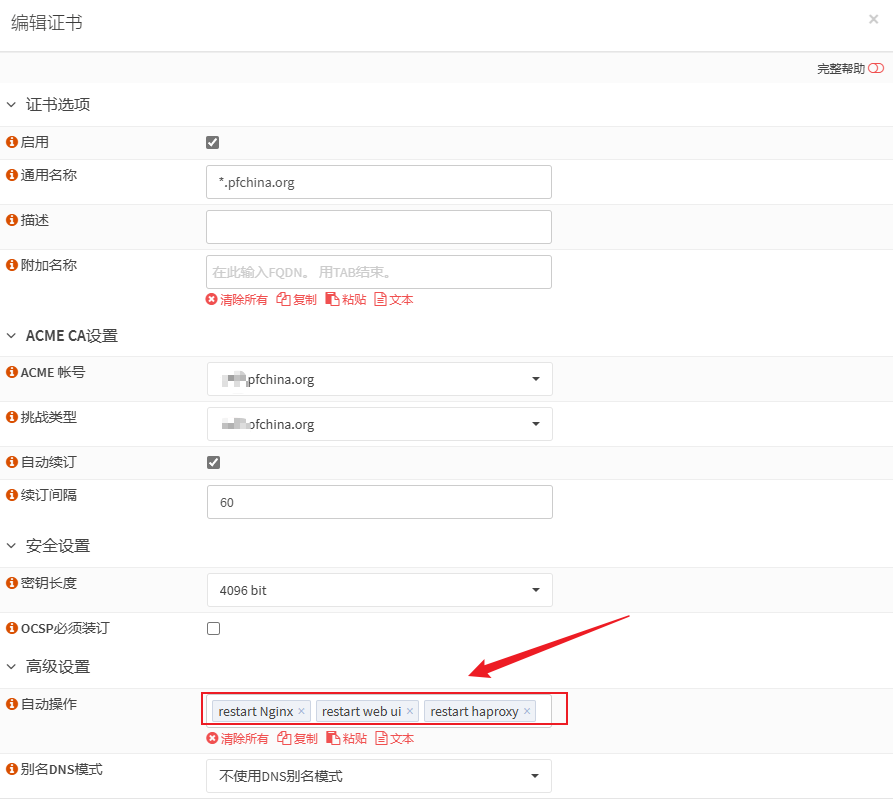Toggle the 启用 checkbox

[x=212, y=142]
